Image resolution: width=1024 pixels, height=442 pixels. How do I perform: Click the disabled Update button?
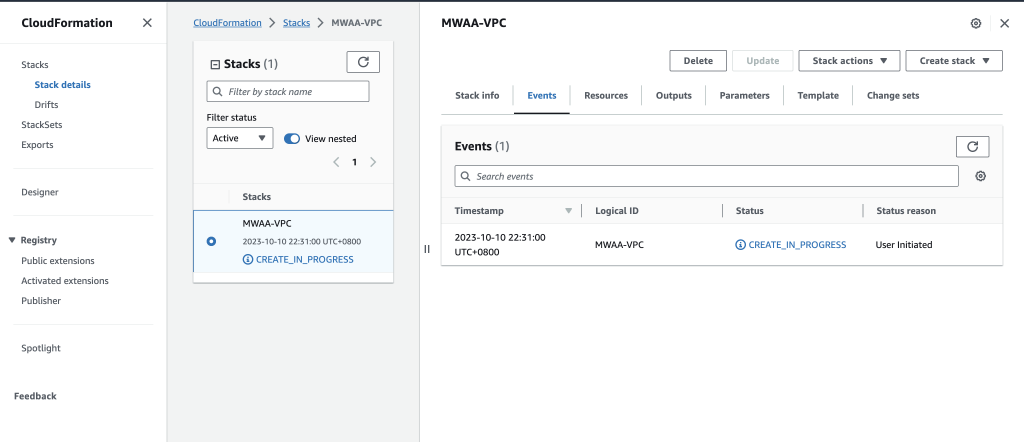pyautogui.click(x=763, y=61)
